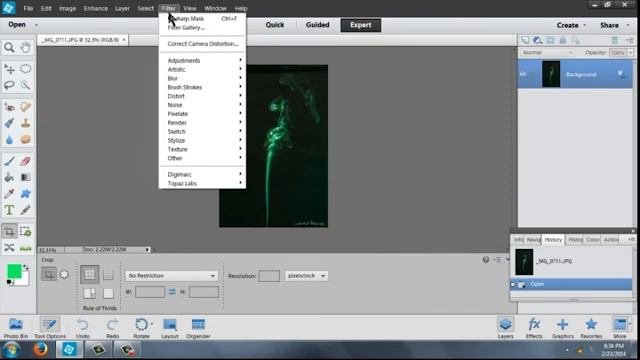Select the Brush tool

[9, 161]
